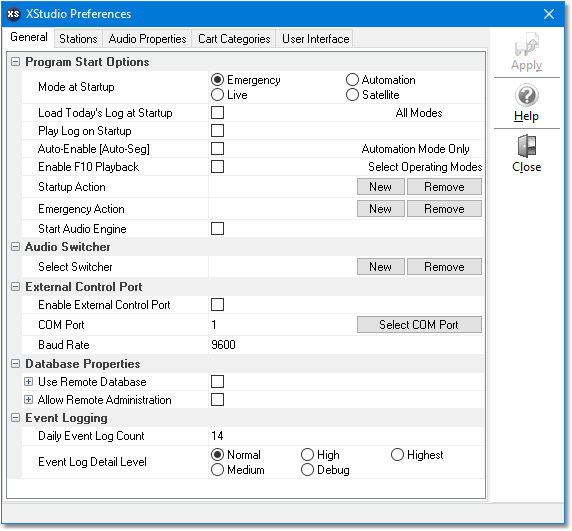Click the Close door icon
Viewport: 572px width, 531px height.
point(526,154)
